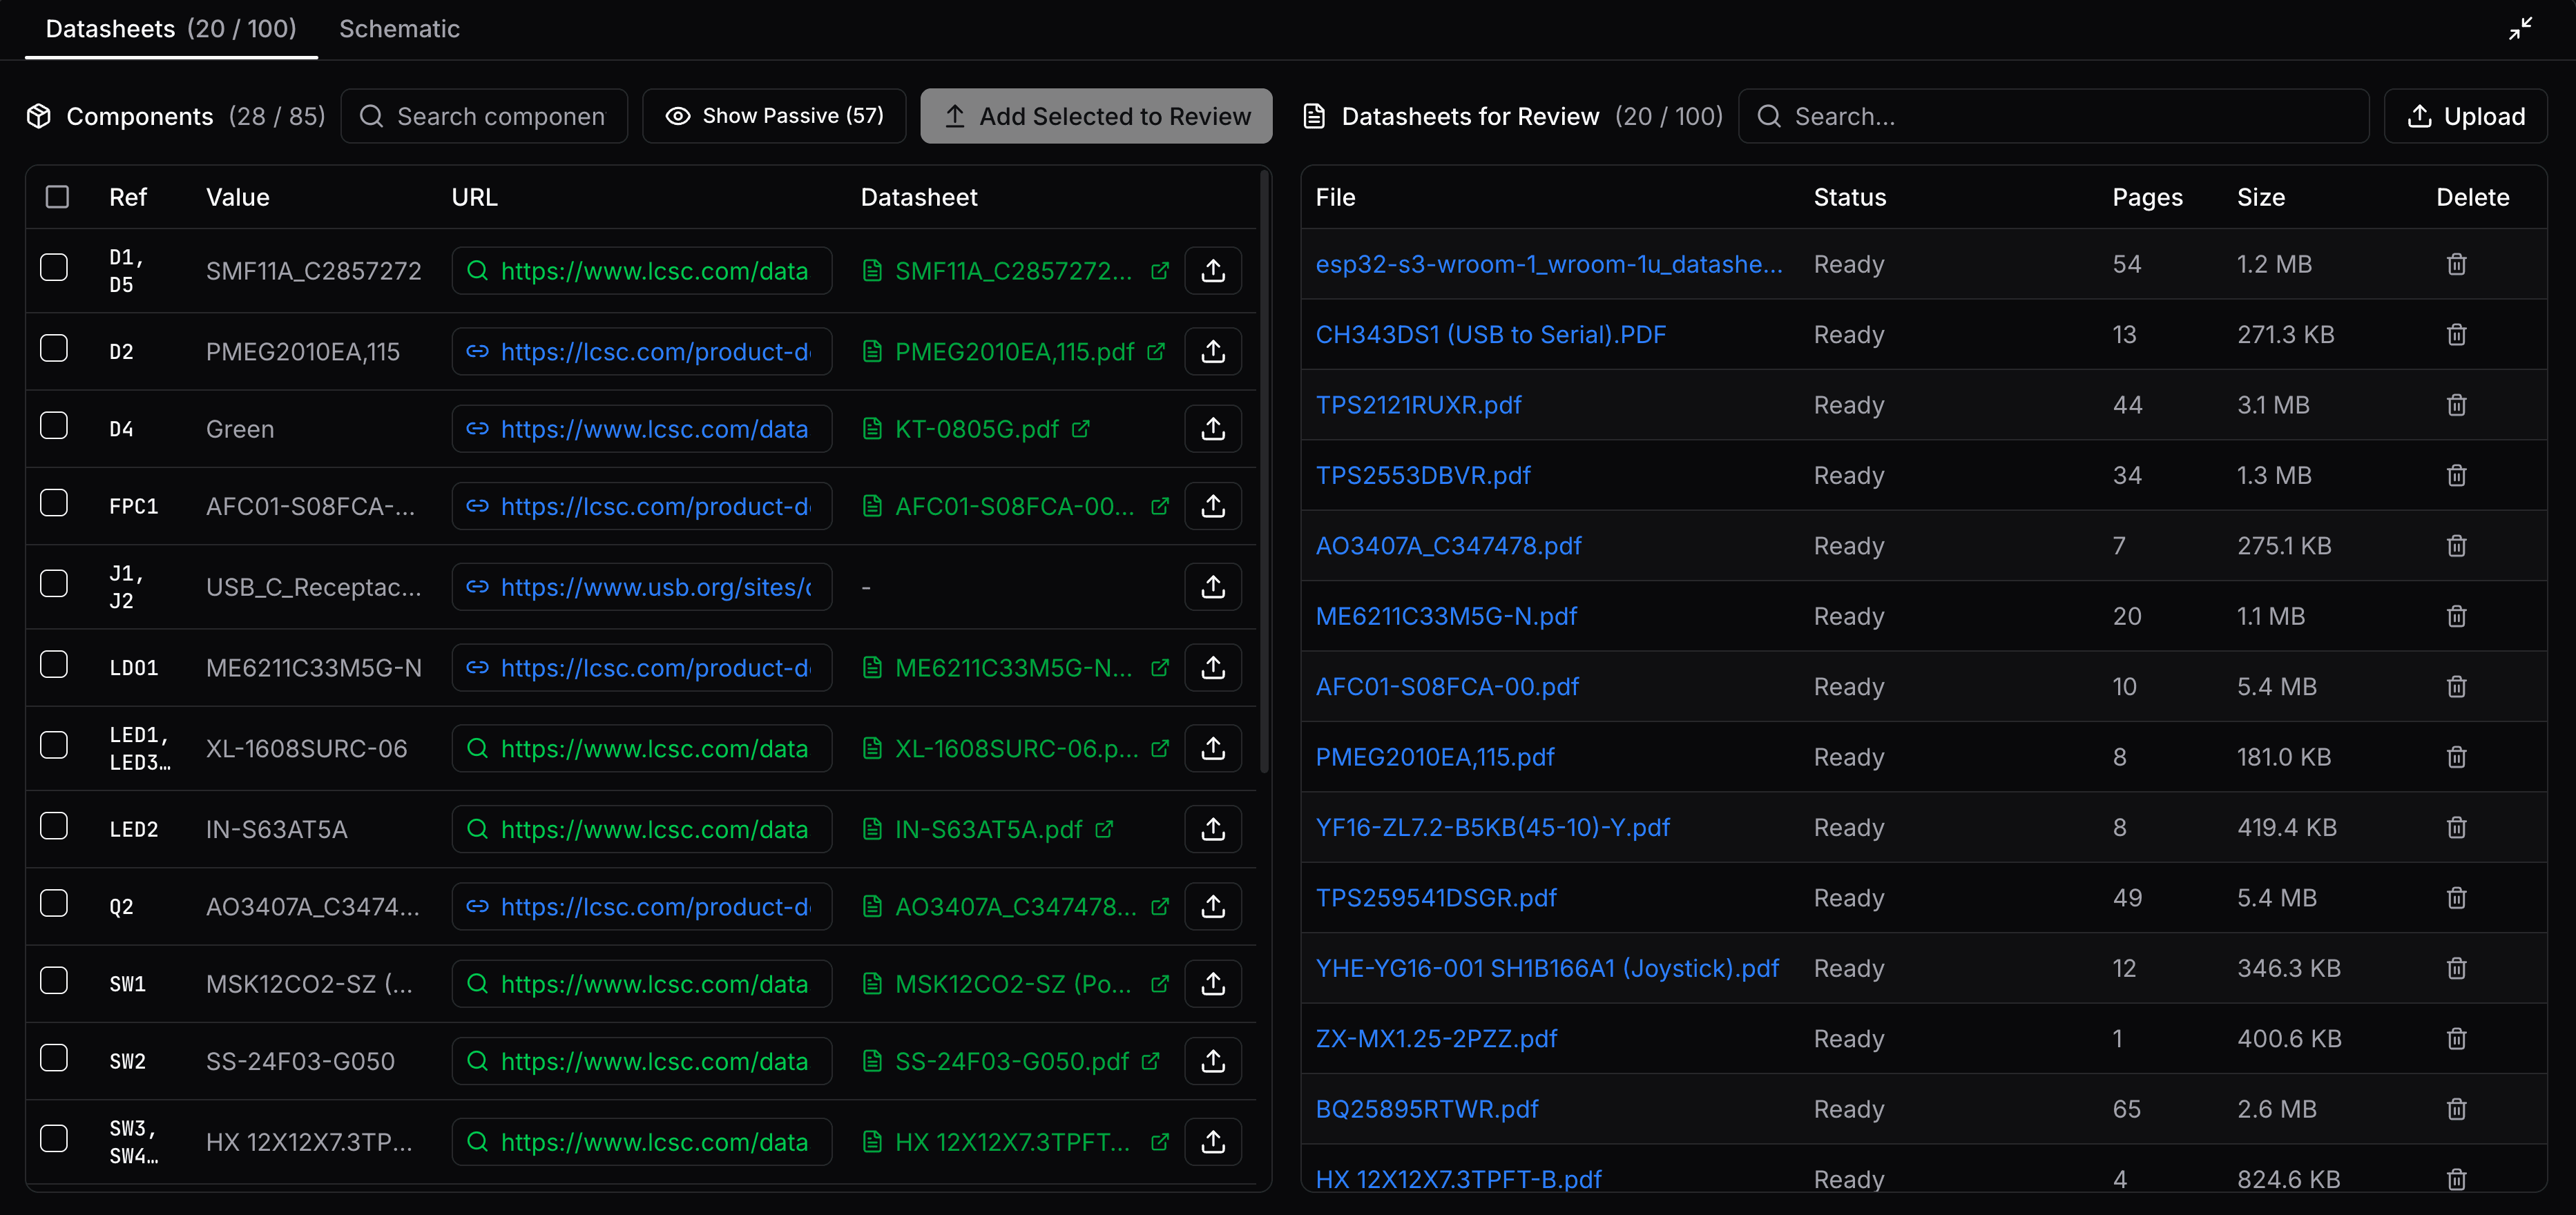Upload datasheet for J1, J2 USB_C_Receptacle
Viewport: 2576px width, 1215px height.
click(1212, 587)
